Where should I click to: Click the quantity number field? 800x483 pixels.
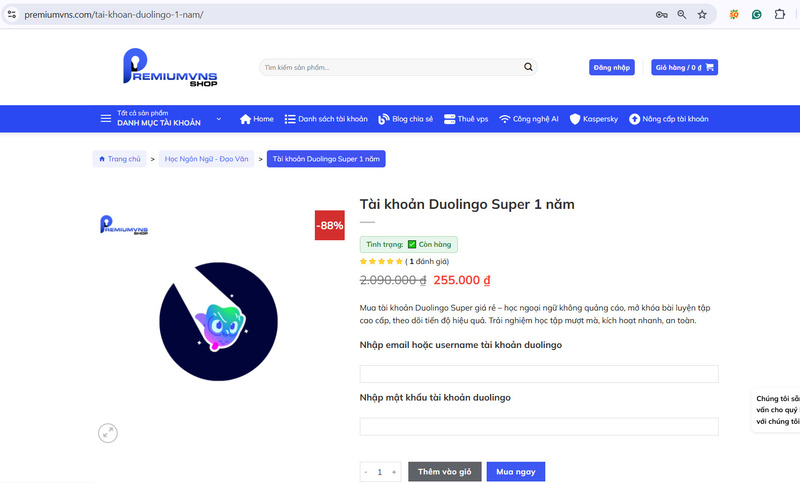click(380, 472)
